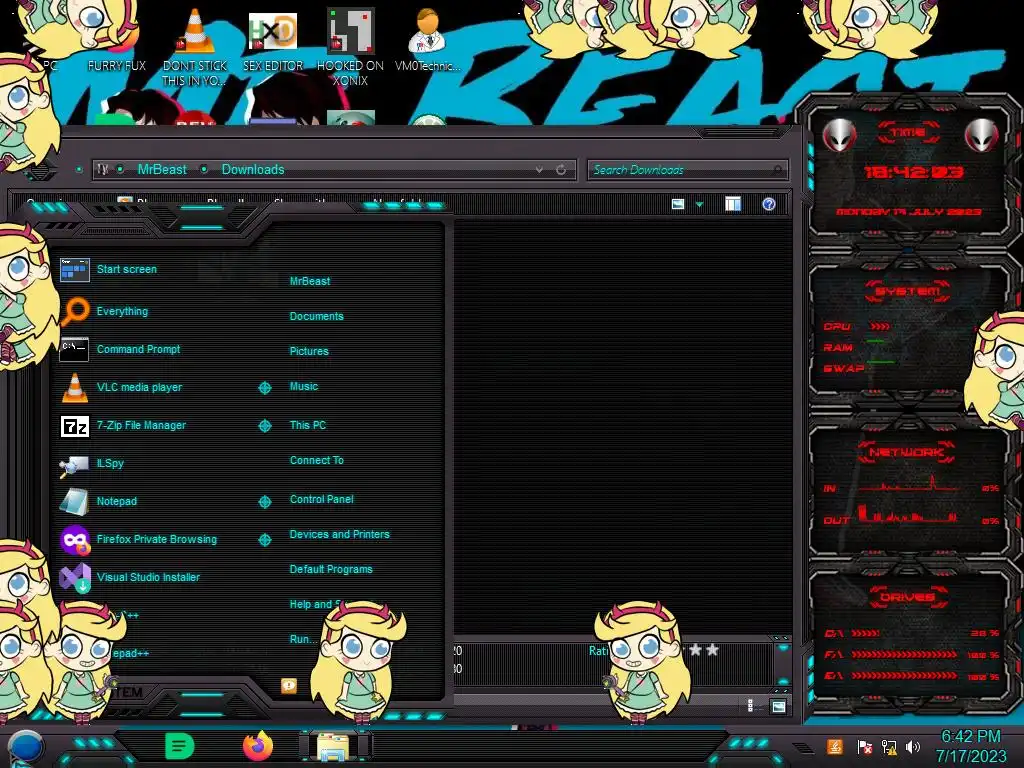Screen dimensions: 1024x768
Task: Open Connect To from start menu
Action: [316, 460]
